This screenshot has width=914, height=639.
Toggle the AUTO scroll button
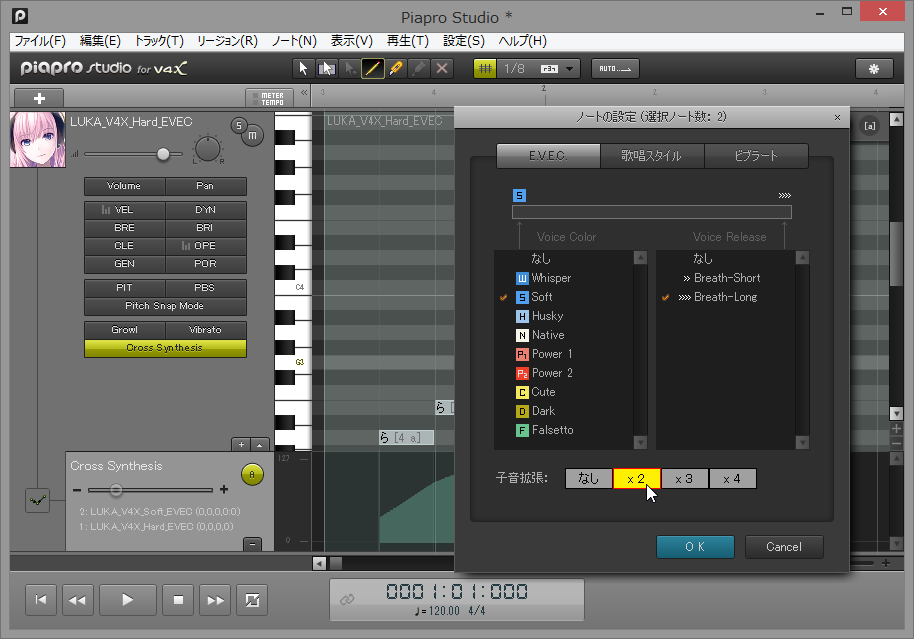[615, 69]
